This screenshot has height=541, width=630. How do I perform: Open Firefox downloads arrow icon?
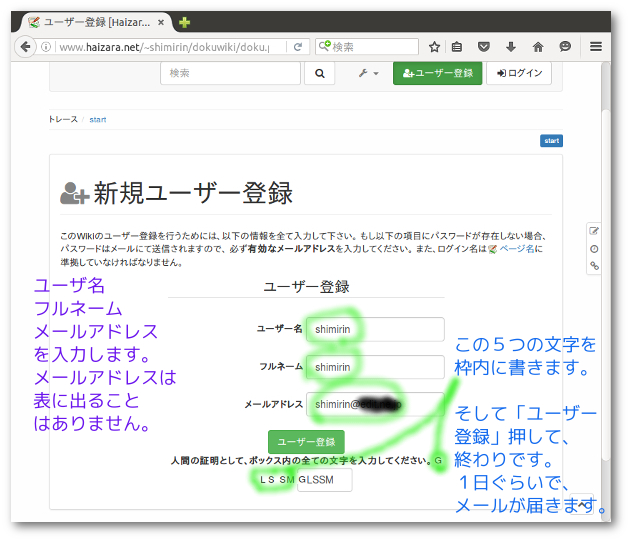click(x=511, y=46)
